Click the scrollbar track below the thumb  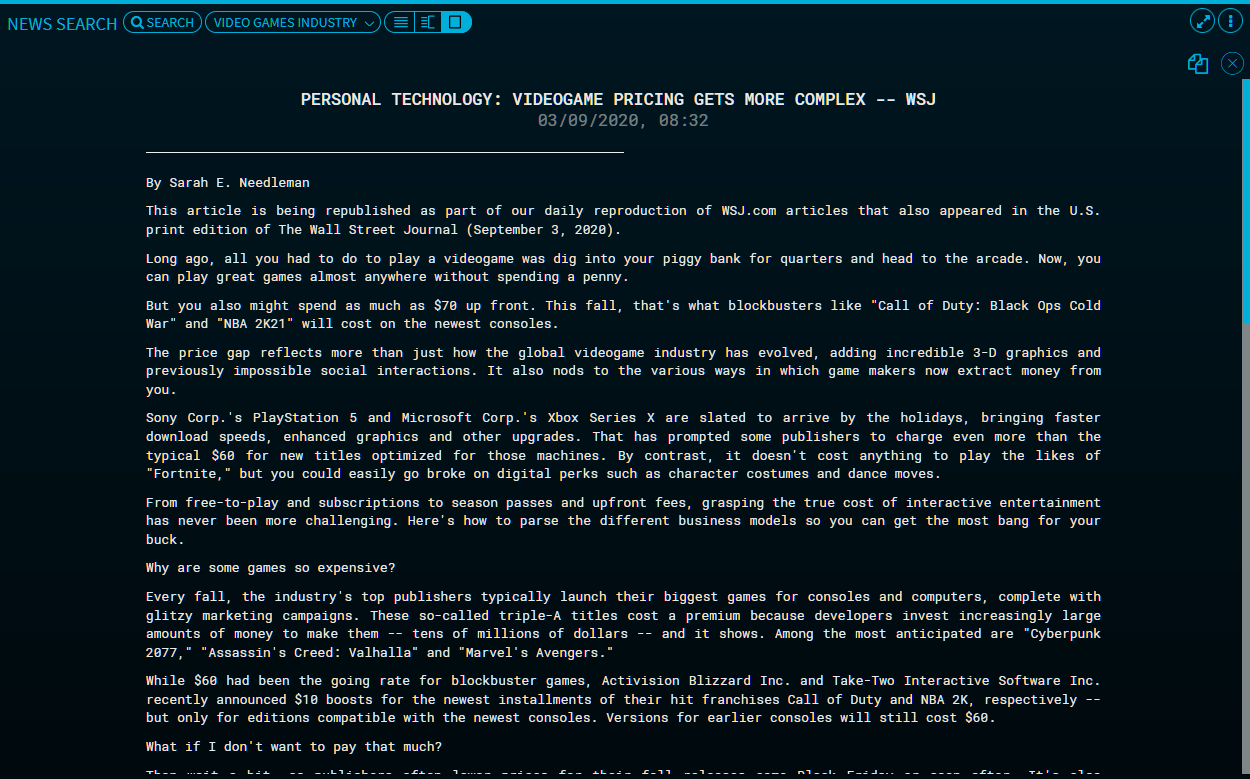coord(1245,550)
